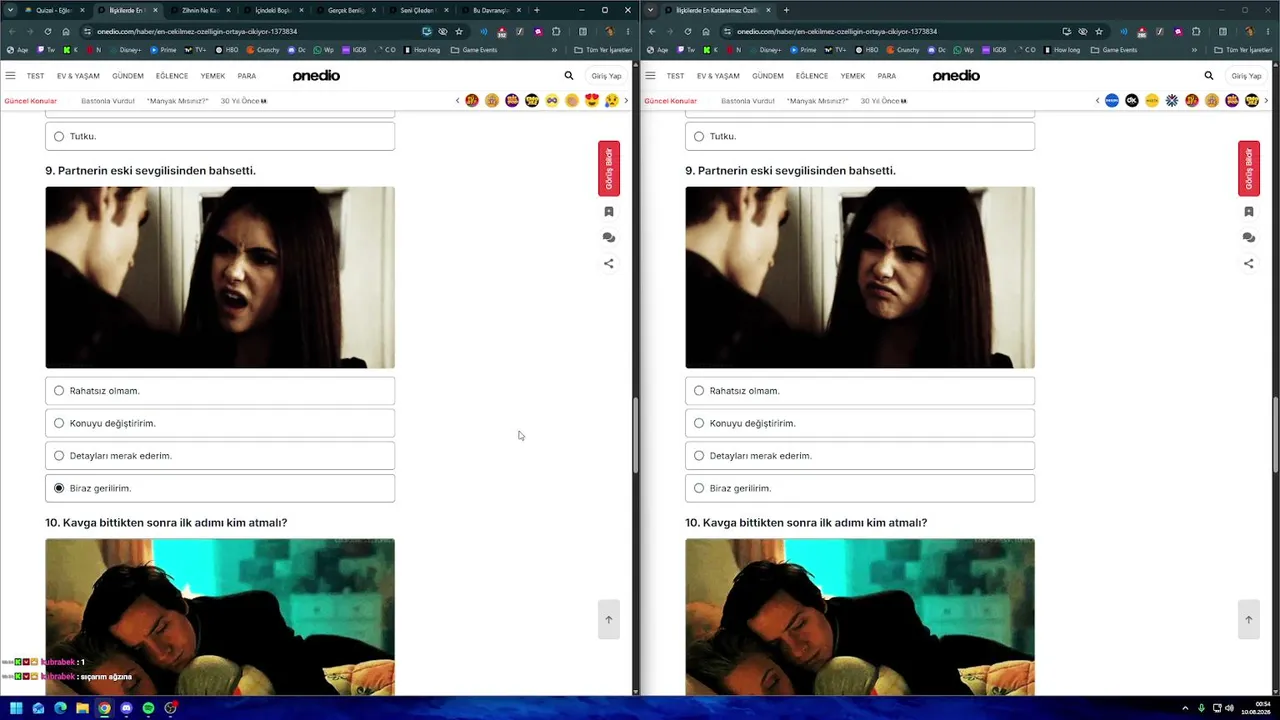Viewport: 1280px width, 720px height.
Task: Expand hidden bookmarks chevron in left browser
Action: click(554, 50)
